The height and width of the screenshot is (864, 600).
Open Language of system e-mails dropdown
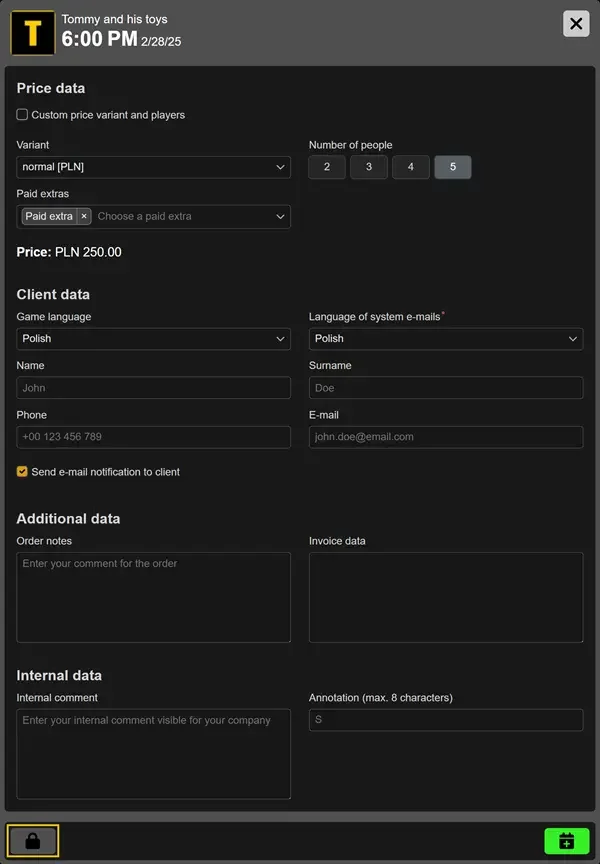(445, 339)
